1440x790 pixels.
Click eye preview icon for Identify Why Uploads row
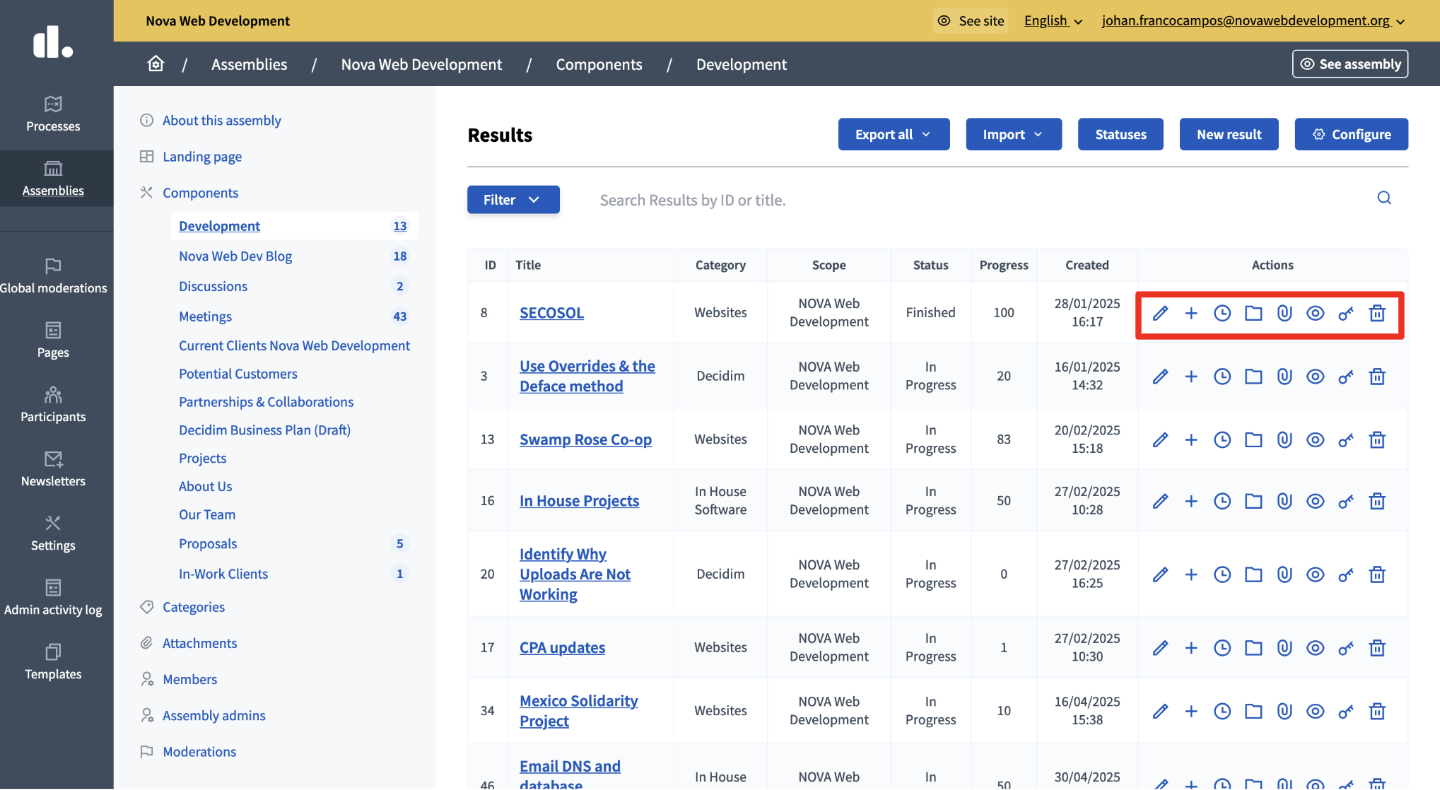point(1315,575)
